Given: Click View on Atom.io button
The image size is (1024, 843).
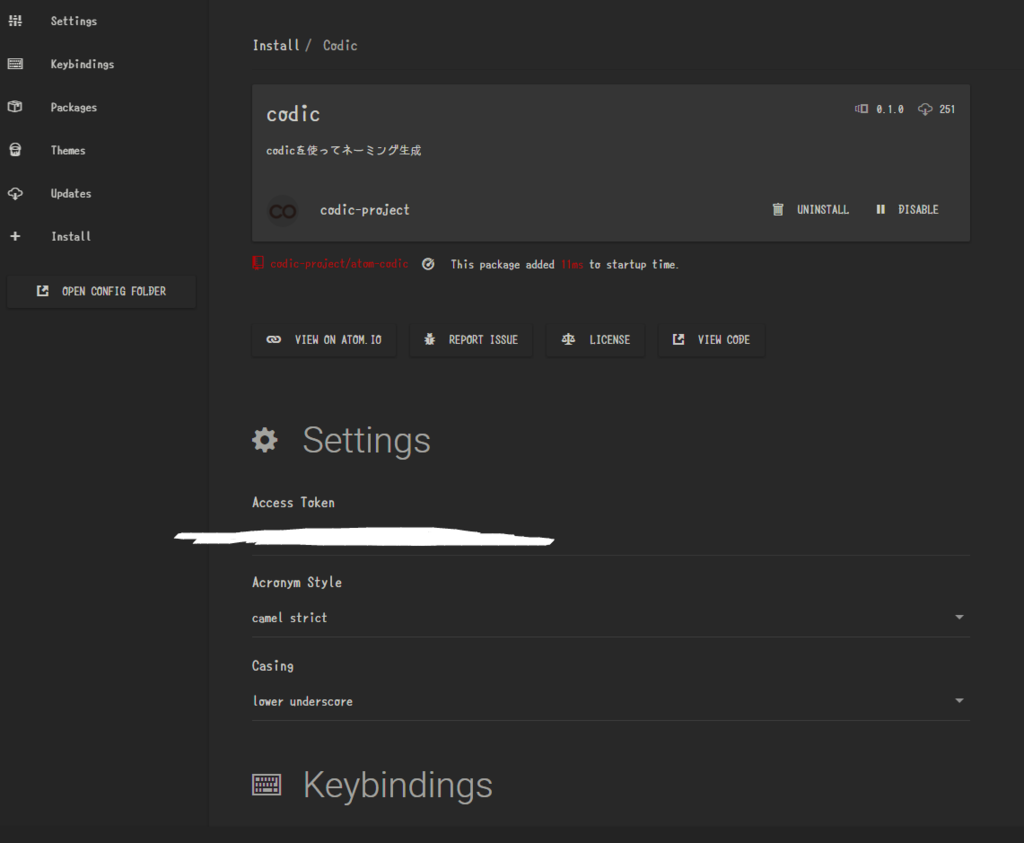Looking at the screenshot, I should [324, 340].
